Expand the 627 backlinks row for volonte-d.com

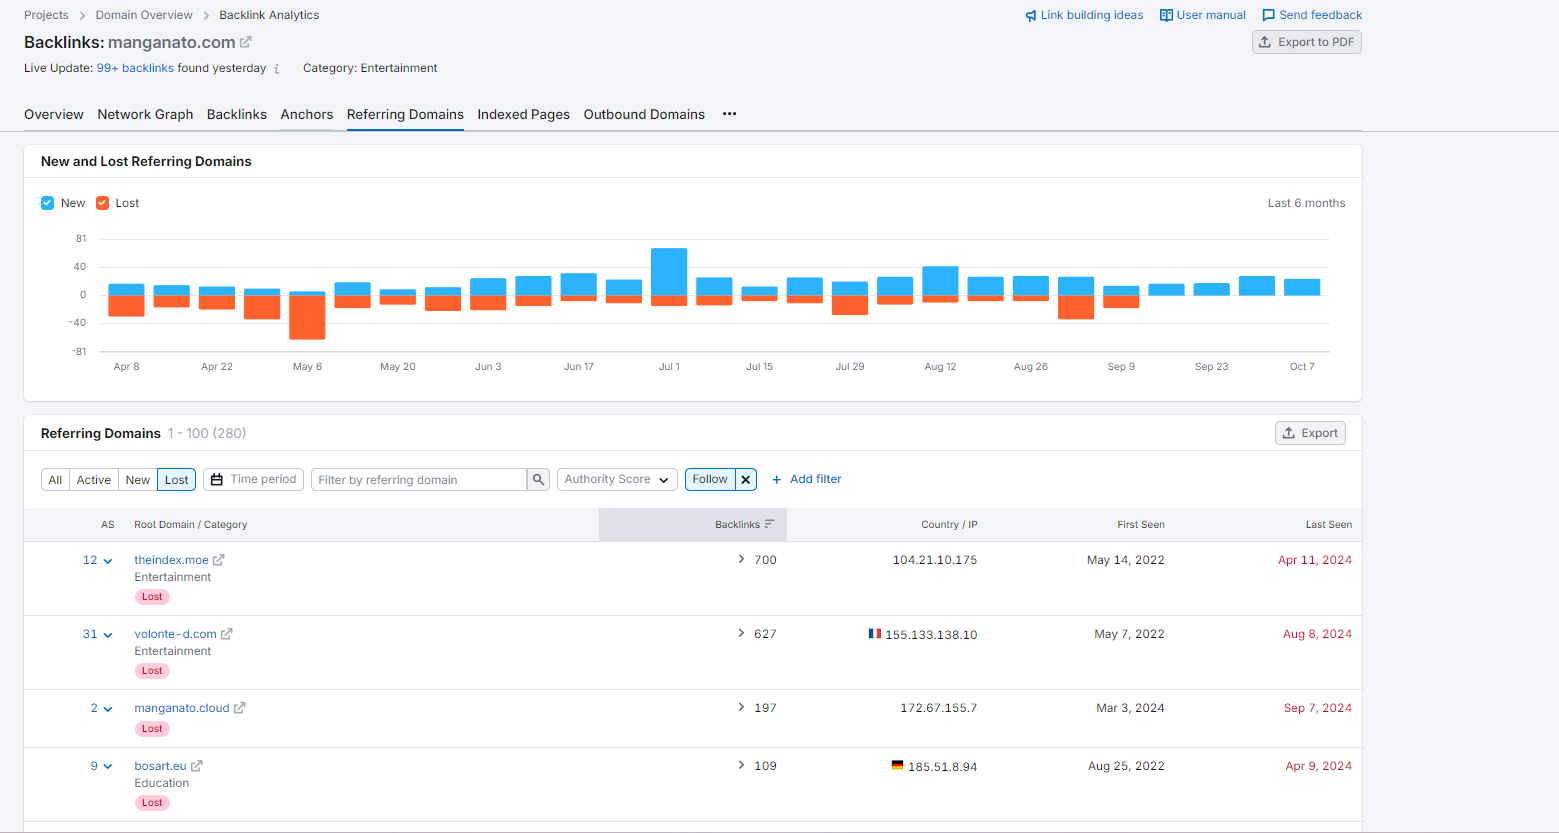click(x=741, y=634)
